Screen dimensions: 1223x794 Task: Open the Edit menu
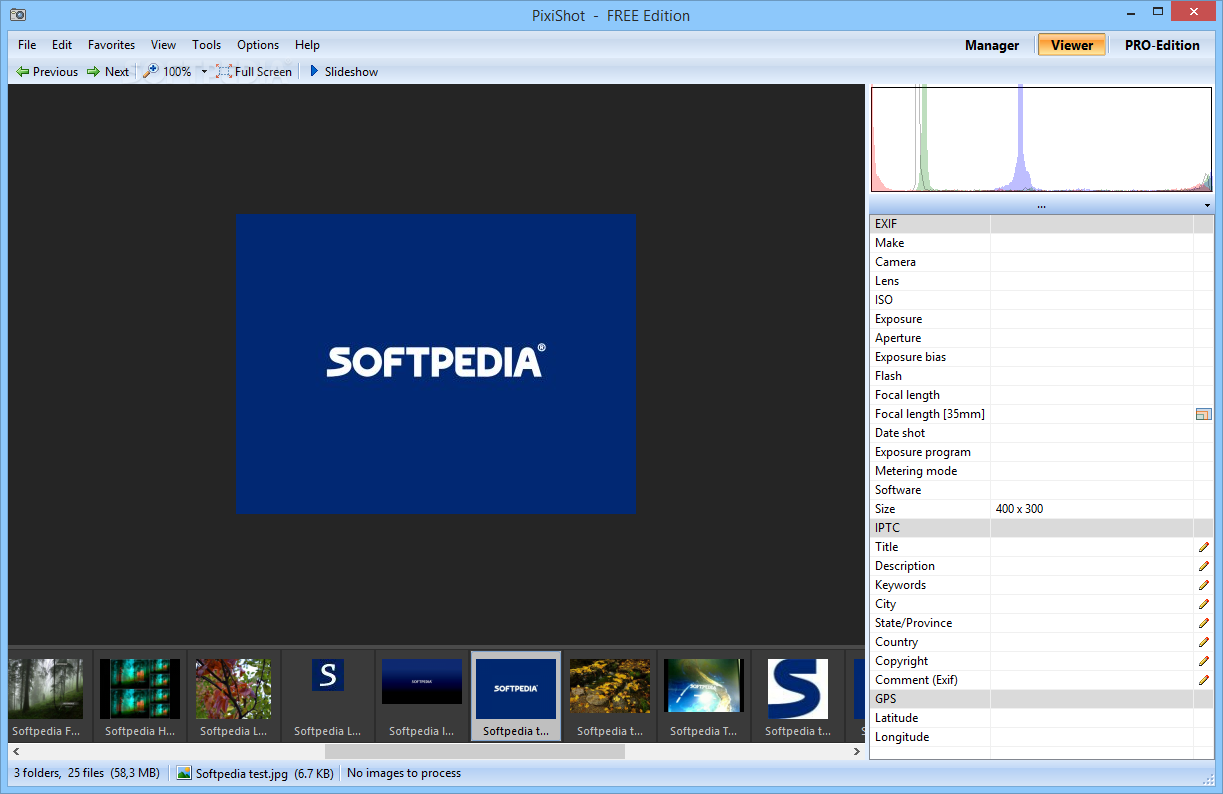[62, 45]
